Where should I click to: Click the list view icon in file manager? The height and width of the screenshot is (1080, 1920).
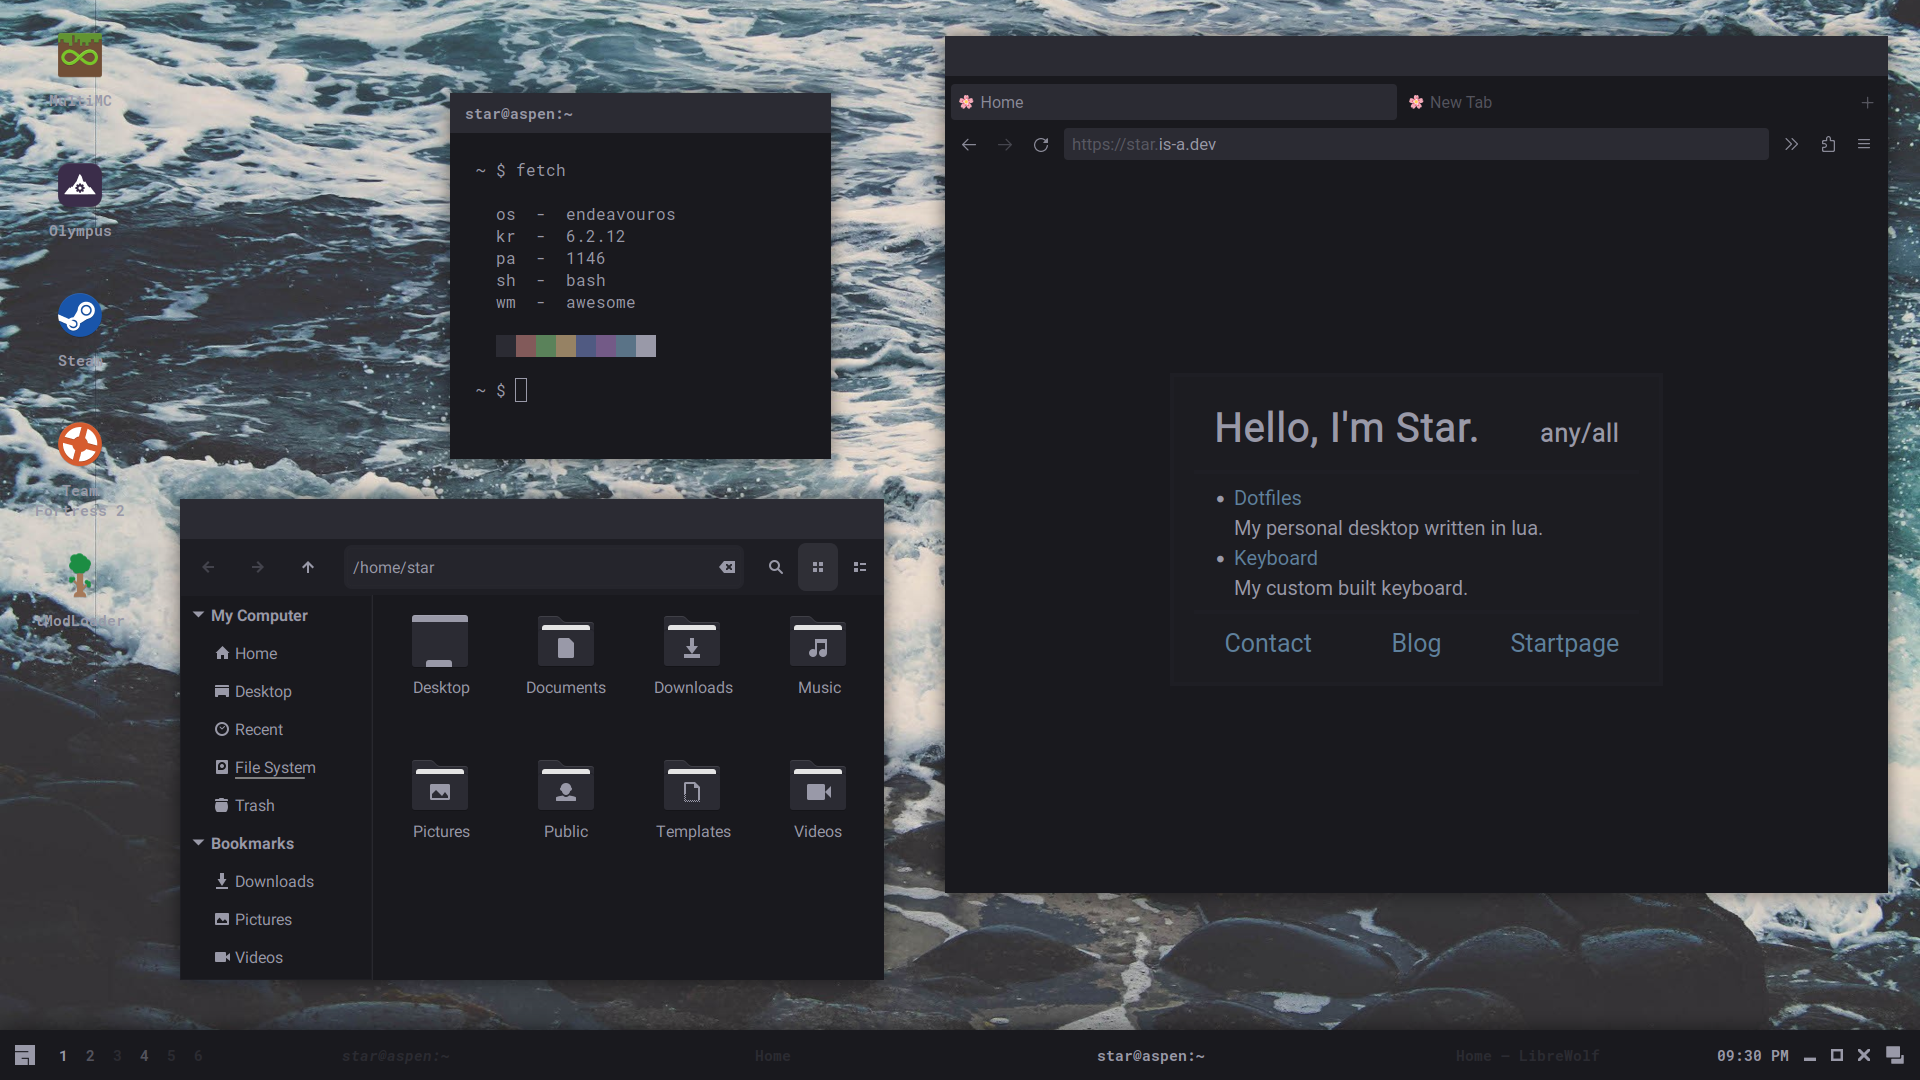tap(858, 567)
